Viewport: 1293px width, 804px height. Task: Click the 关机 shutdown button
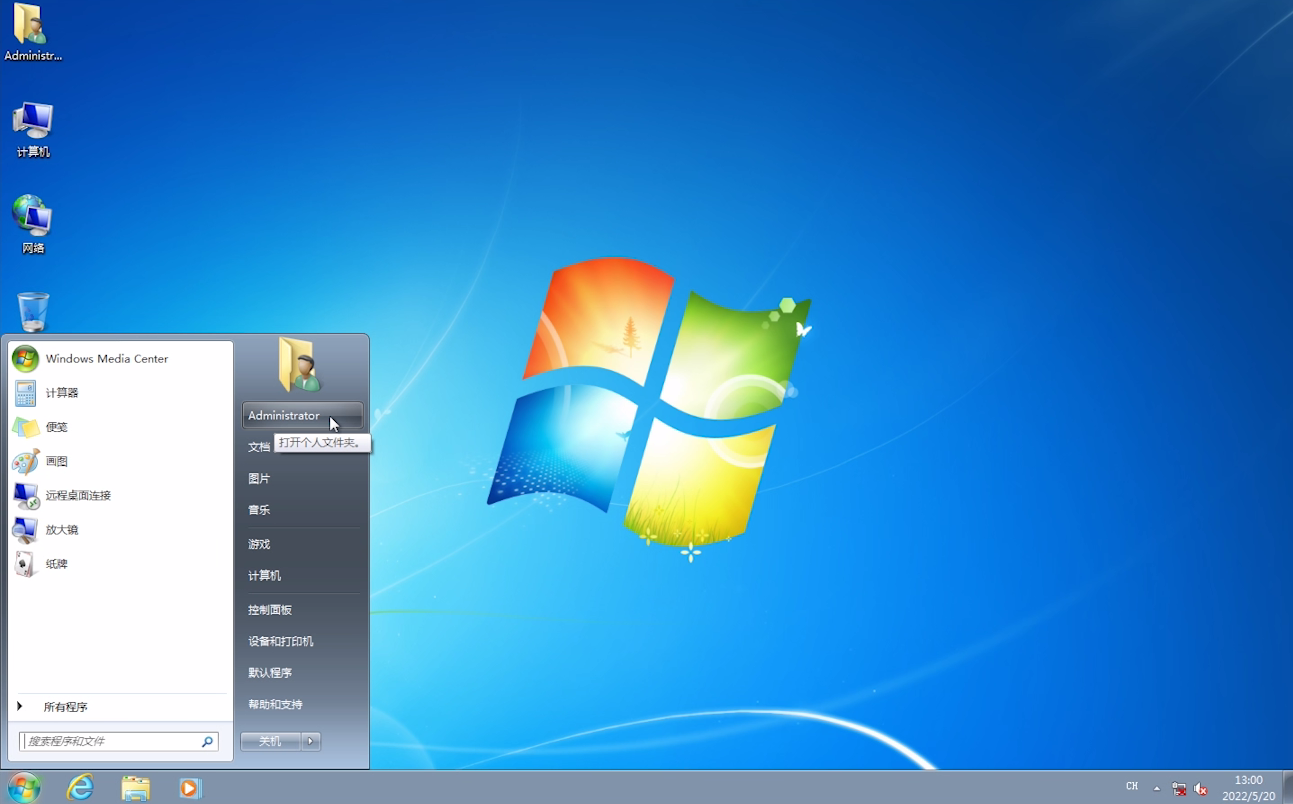click(271, 741)
